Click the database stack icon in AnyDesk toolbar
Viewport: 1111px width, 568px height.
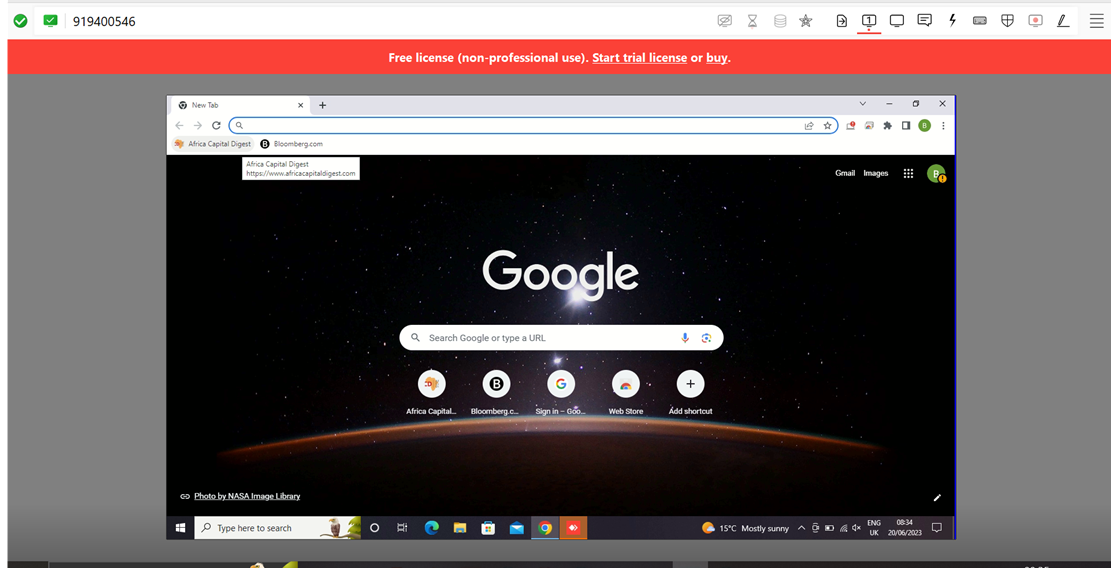coord(780,21)
